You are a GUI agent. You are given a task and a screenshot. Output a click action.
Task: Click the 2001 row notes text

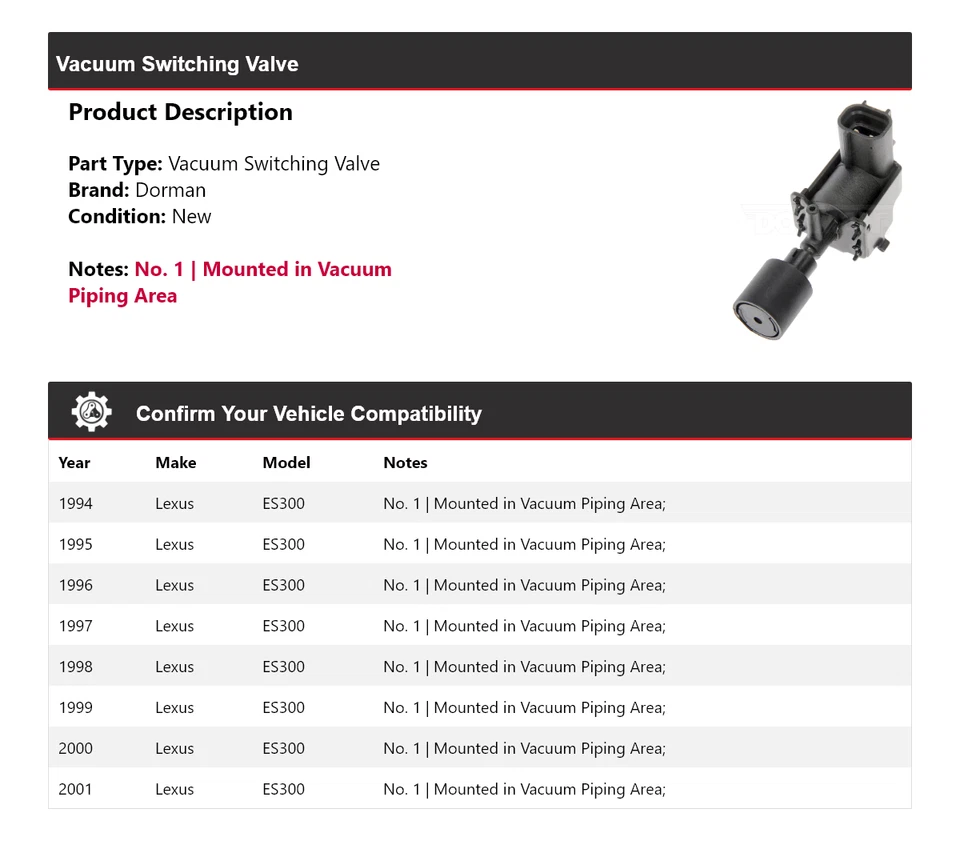click(x=524, y=789)
